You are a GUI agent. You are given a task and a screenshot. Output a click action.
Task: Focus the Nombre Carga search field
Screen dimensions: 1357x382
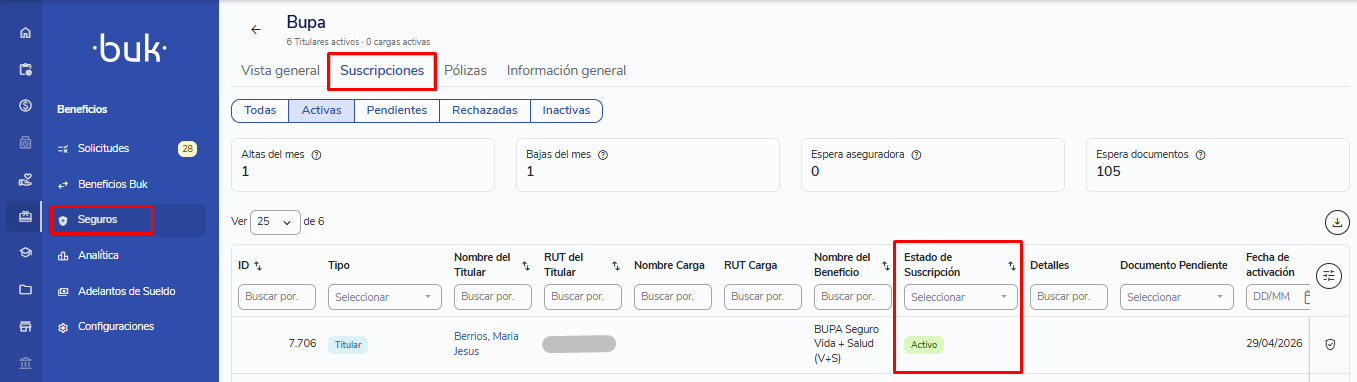[673, 297]
